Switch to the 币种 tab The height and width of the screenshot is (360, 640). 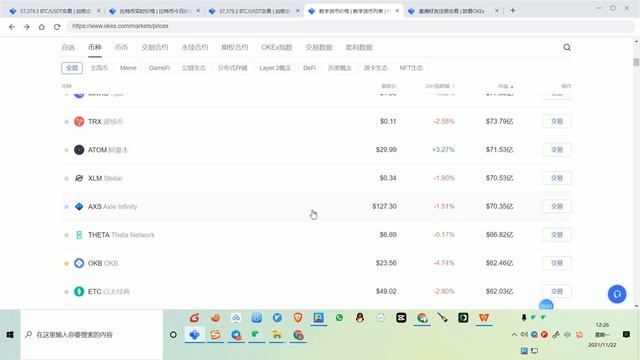pos(95,47)
